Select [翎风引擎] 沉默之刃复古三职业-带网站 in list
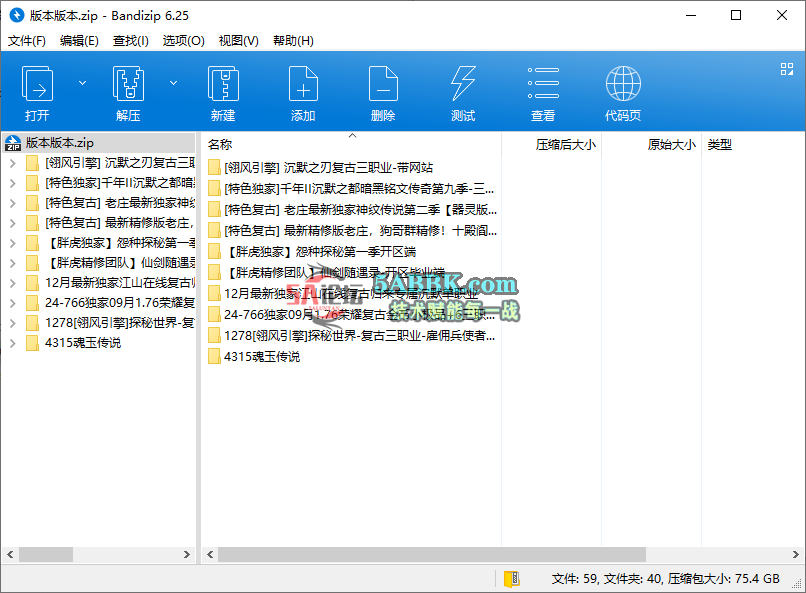The image size is (806, 593). (328, 168)
